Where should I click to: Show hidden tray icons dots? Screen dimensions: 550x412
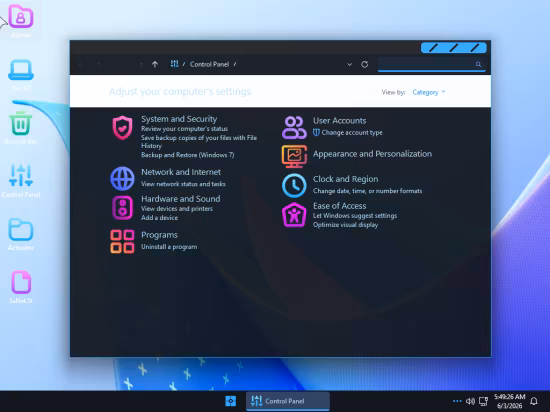[x=457, y=401]
